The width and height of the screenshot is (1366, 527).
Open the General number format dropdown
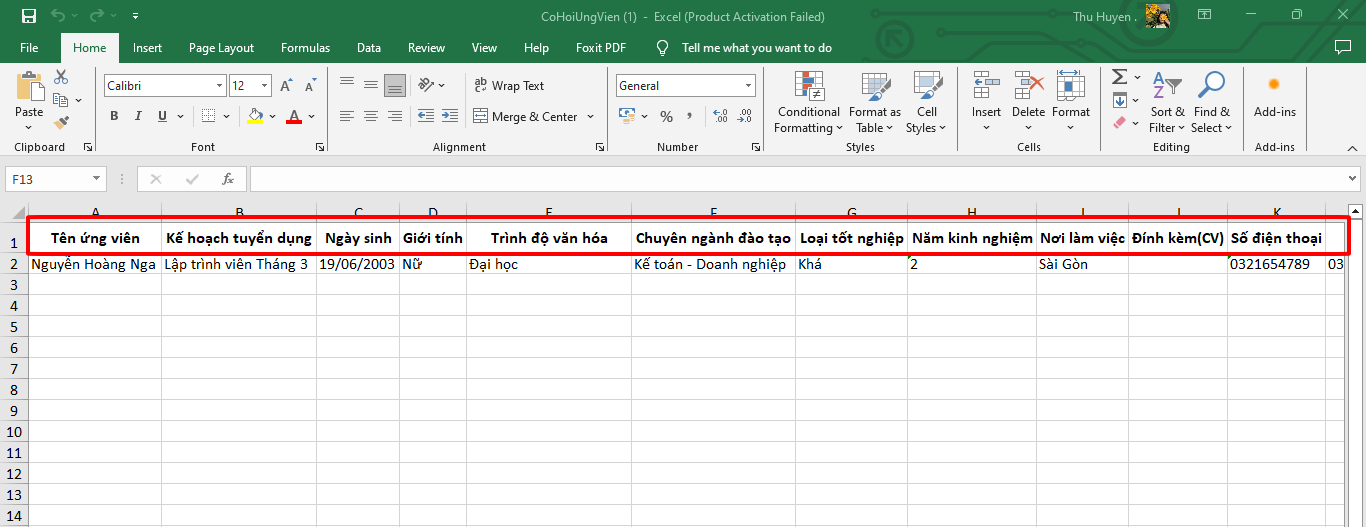[x=748, y=86]
